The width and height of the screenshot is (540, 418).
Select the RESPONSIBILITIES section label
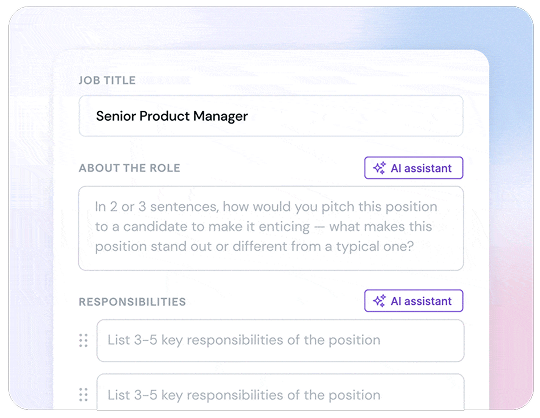point(132,302)
